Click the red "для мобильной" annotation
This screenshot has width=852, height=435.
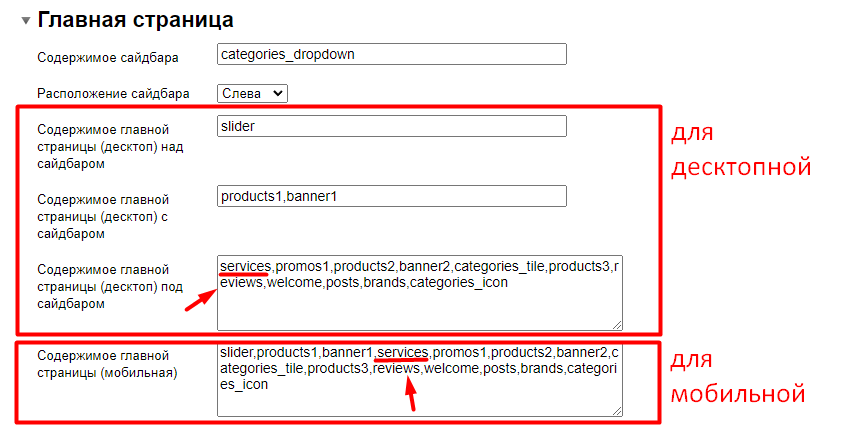737,376
